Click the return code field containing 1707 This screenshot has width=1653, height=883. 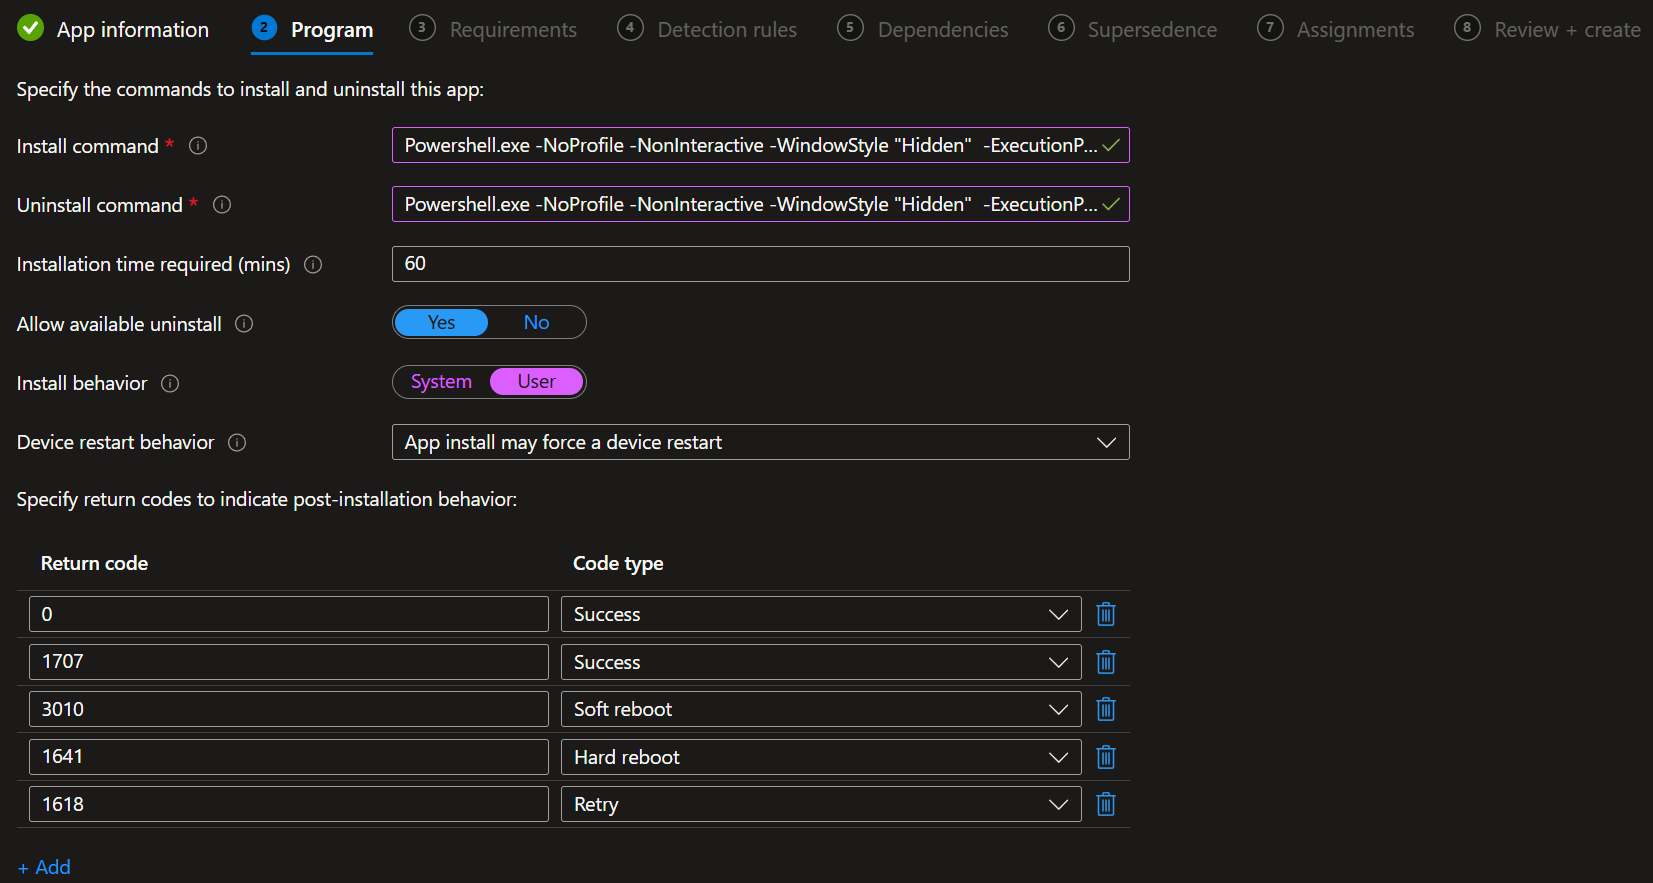click(289, 662)
